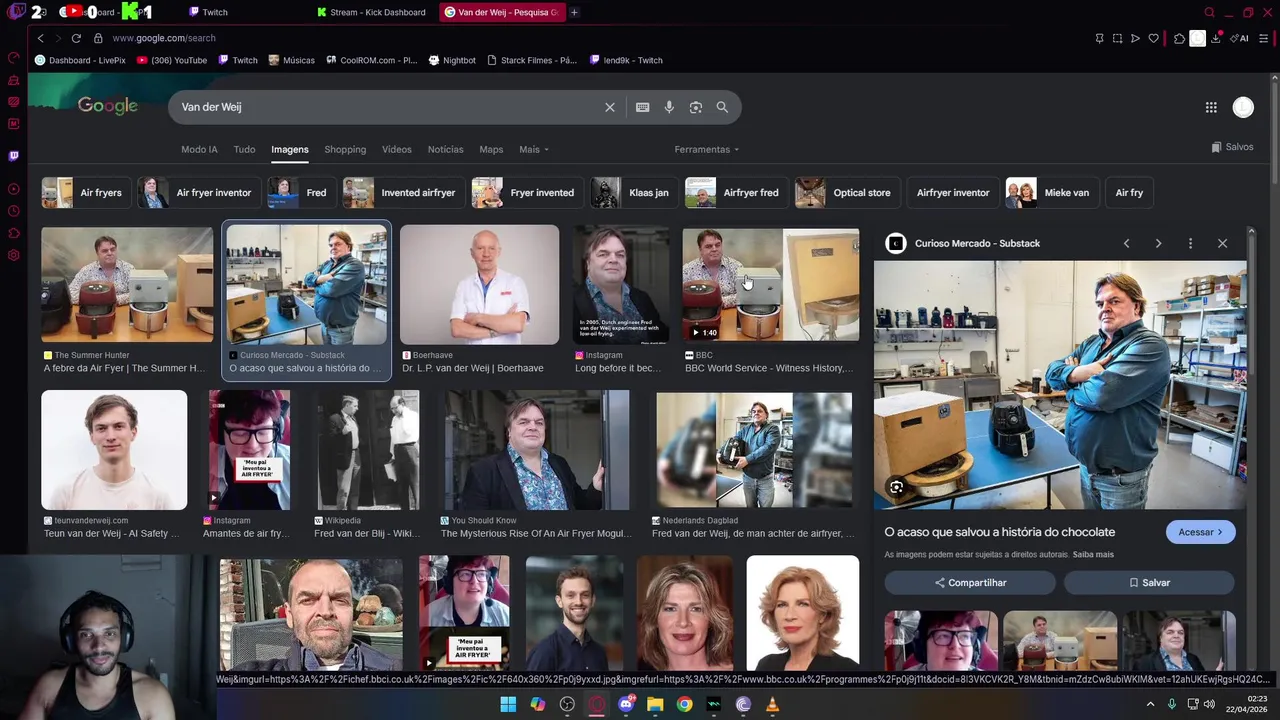Switch to Modo IA tab

click(x=199, y=149)
